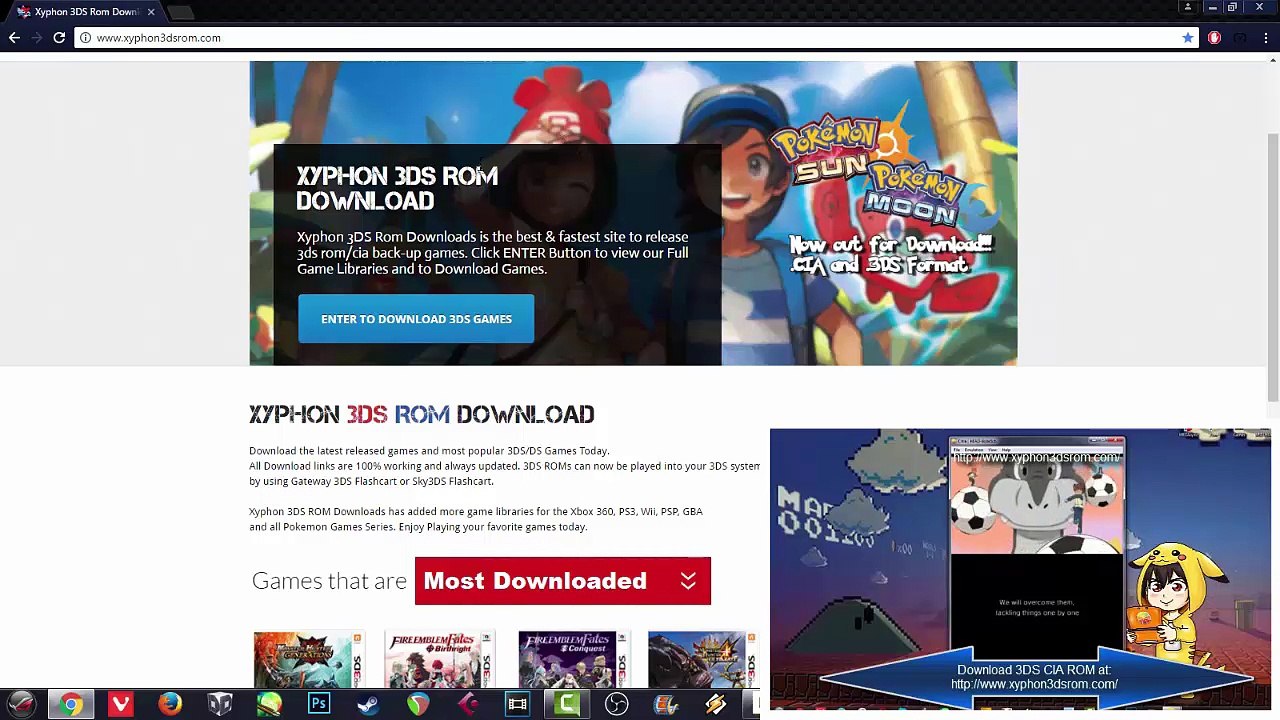Bookmark this page with the star icon
This screenshot has width=1280, height=720.
1188,38
